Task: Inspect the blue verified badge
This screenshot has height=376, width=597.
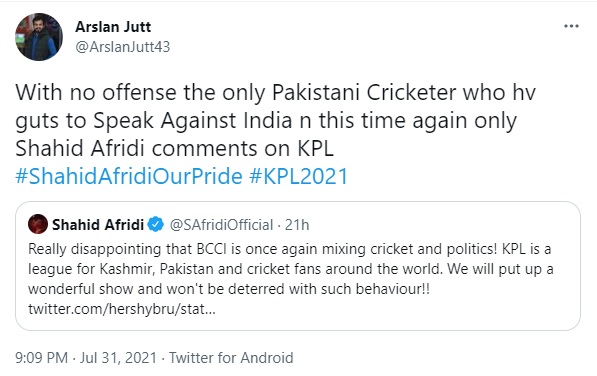Action: pyautogui.click(x=155, y=225)
